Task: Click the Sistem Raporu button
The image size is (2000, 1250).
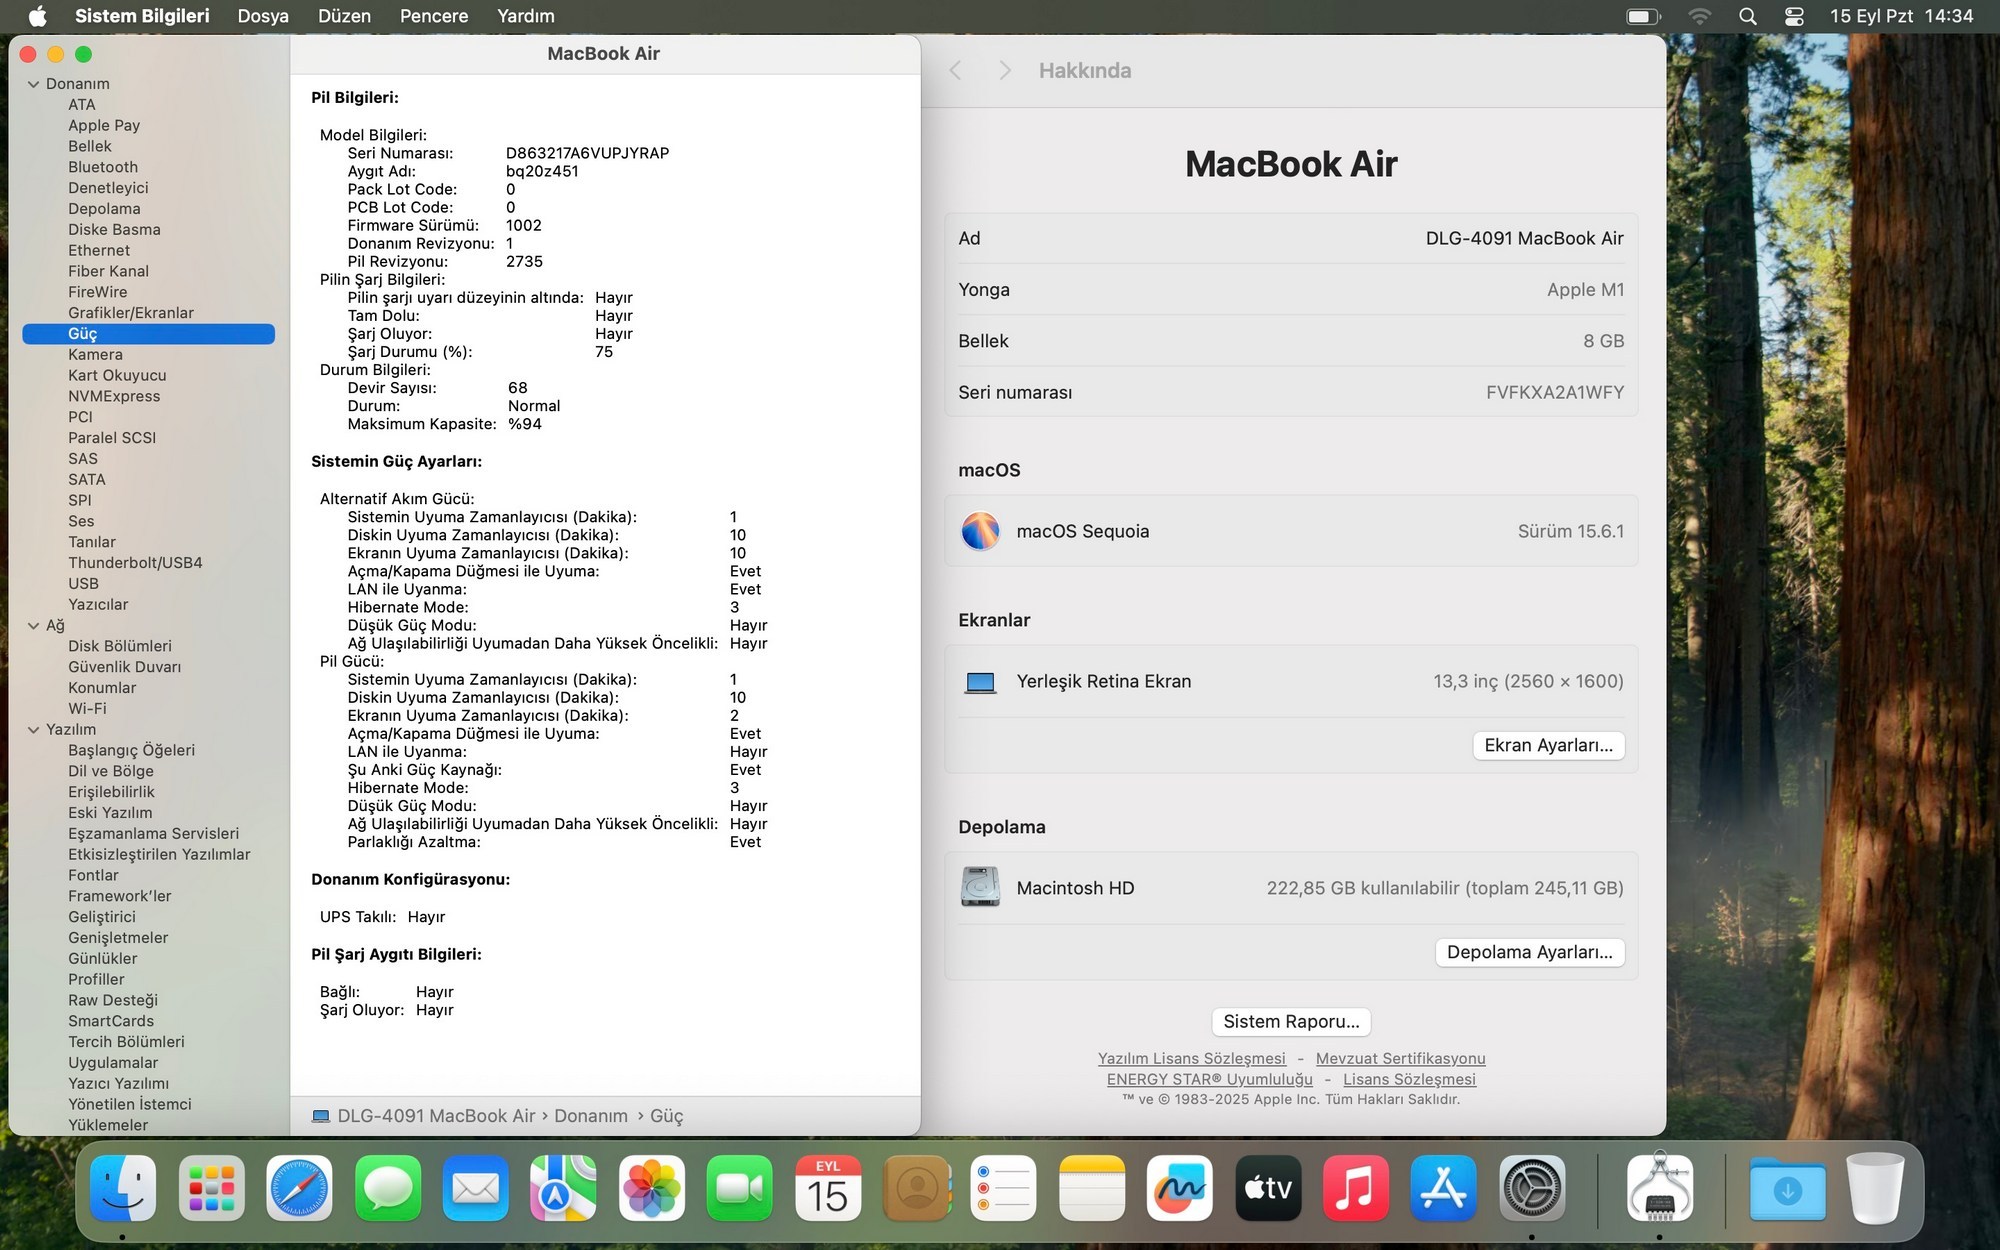Action: click(x=1291, y=1021)
